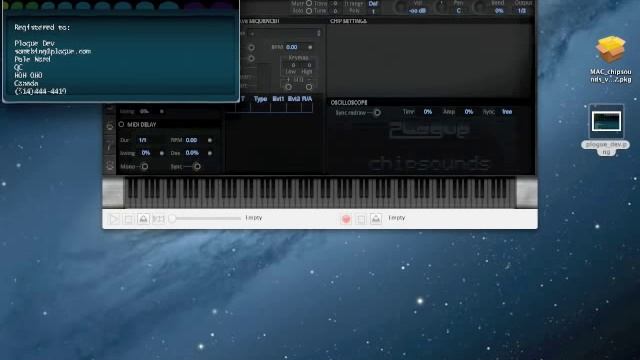Click the Trans value field
Viewport: 640px width, 360px height.
pos(336,3)
